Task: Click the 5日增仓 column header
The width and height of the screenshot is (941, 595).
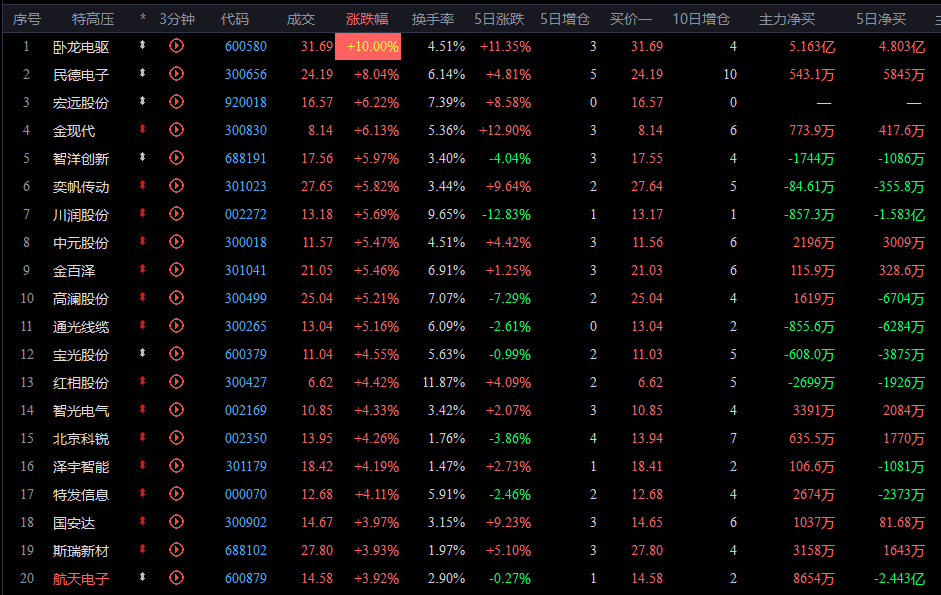Action: [x=565, y=19]
